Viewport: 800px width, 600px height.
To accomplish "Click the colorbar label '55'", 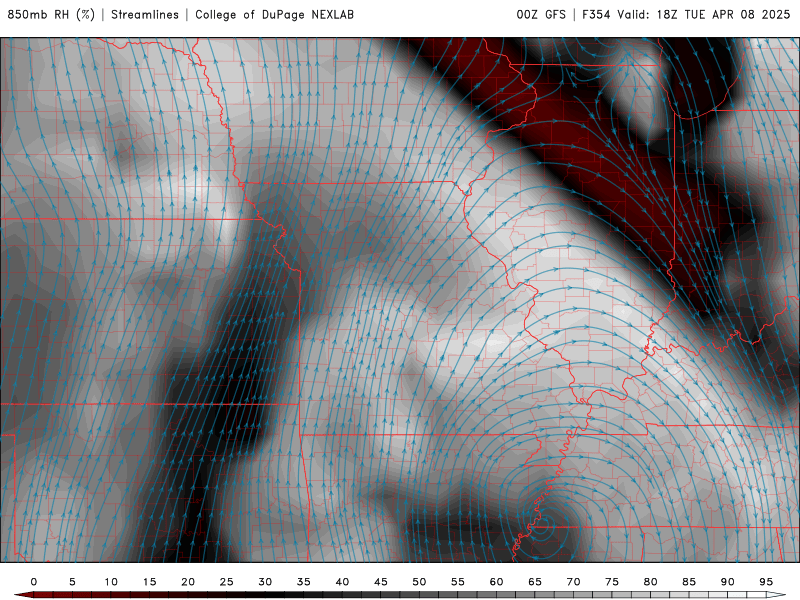I will 458,582.
